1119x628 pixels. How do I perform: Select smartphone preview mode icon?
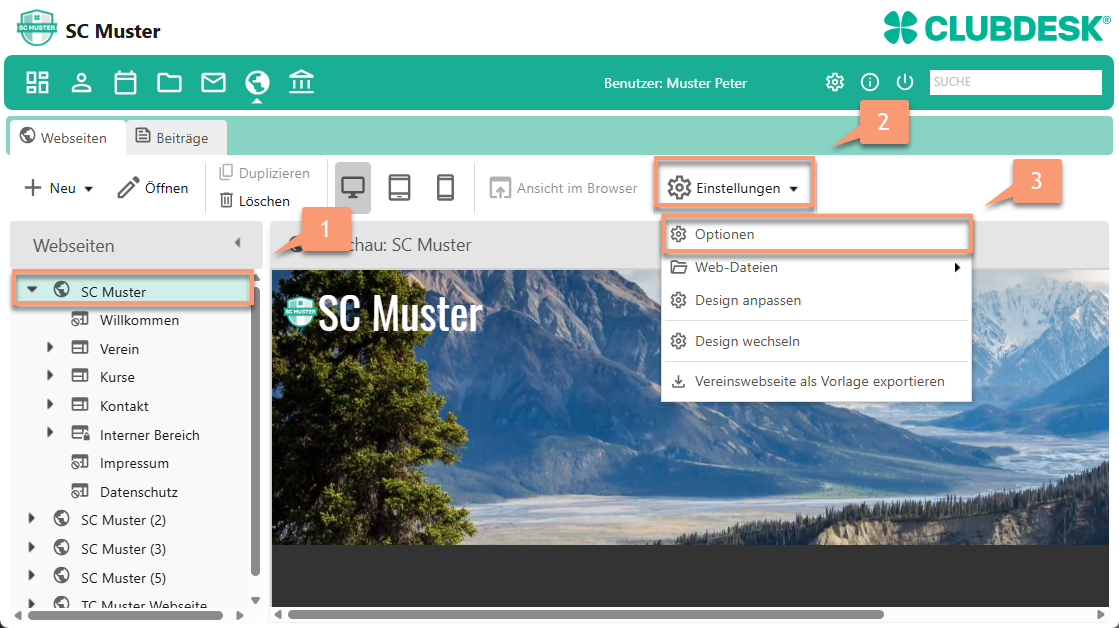pyautogui.click(x=445, y=188)
